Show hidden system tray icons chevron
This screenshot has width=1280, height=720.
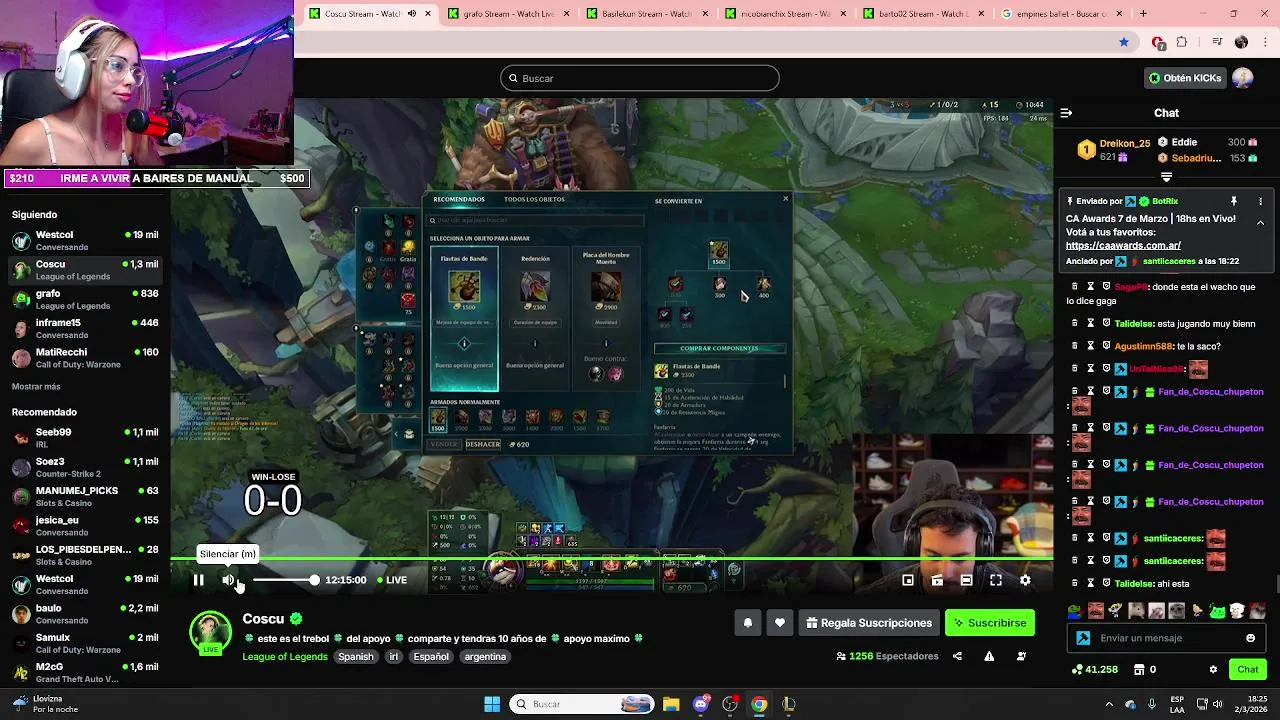(x=1108, y=704)
